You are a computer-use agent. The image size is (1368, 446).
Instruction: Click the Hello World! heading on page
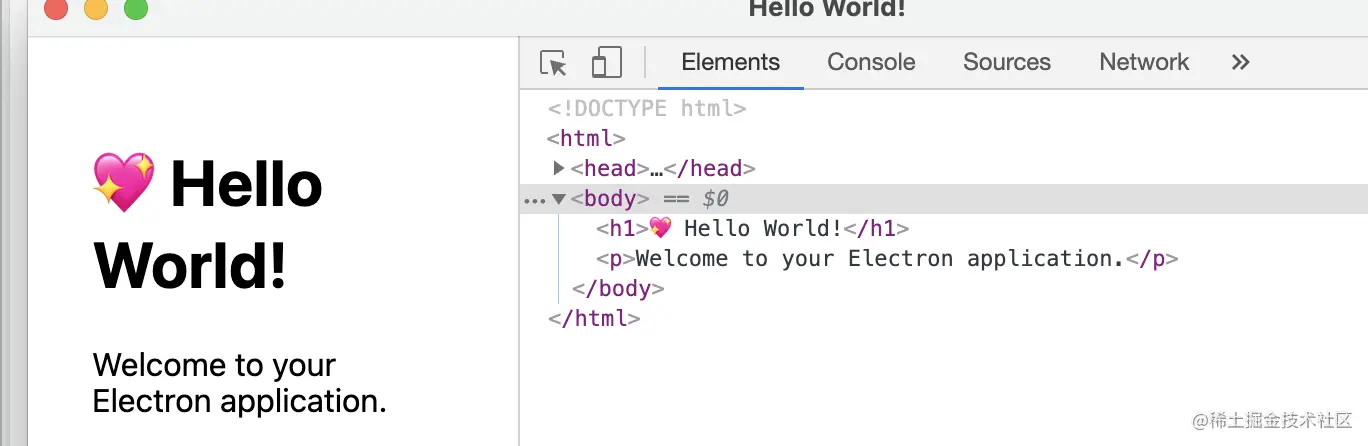tap(207, 226)
